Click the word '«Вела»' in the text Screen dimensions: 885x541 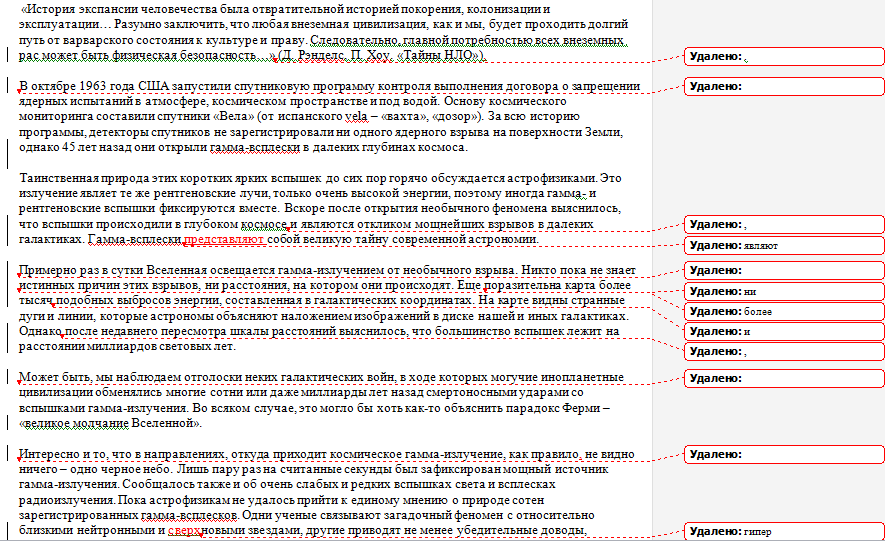pos(233,117)
